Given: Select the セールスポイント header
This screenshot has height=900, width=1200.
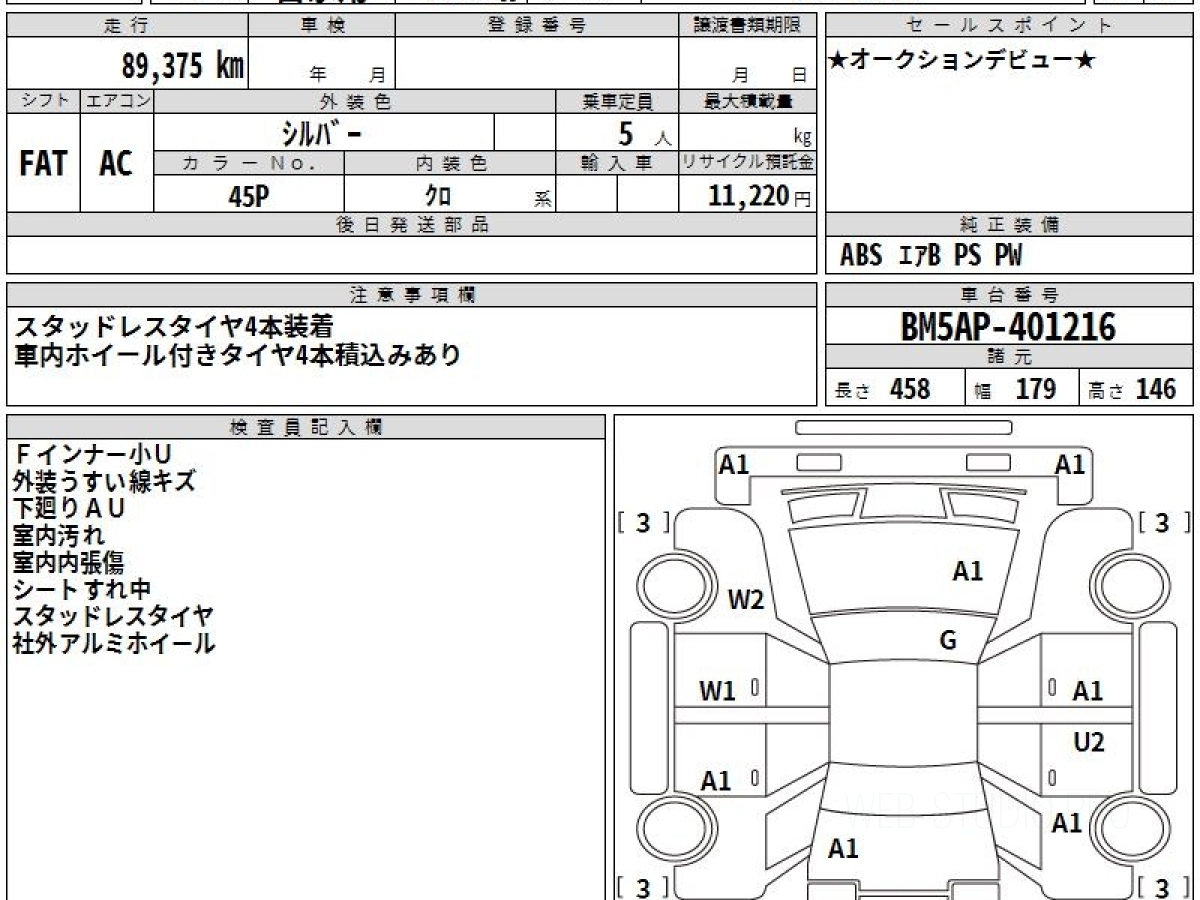Looking at the screenshot, I should tap(1010, 26).
